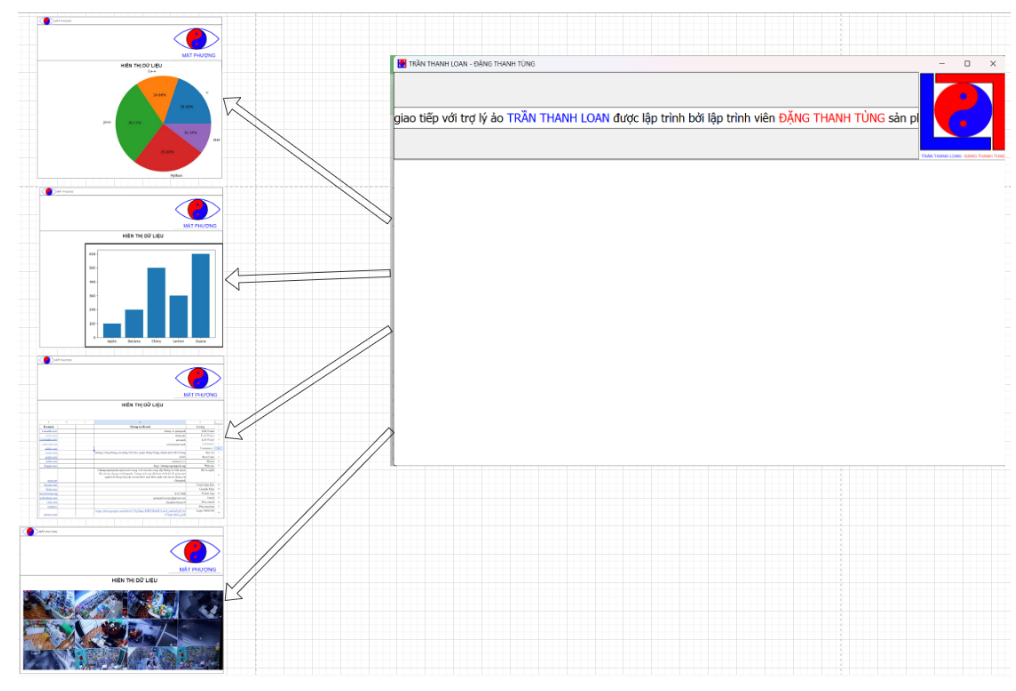This screenshot has height=691, width=1016.
Task: Click the HIỂN THỊ DỮ LIỆU heading above the bar chart
Action: 143,236
